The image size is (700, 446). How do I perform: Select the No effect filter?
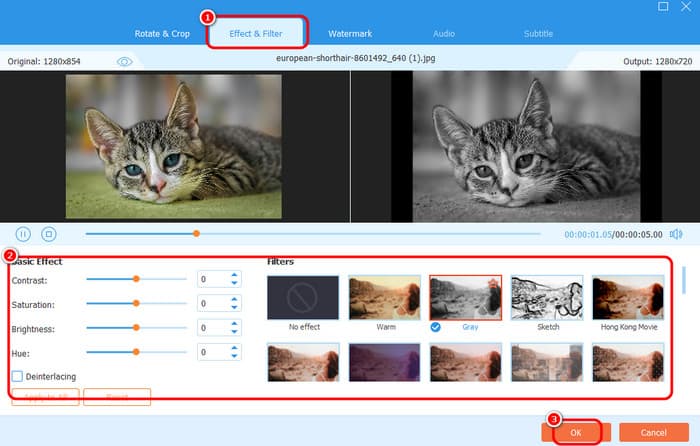(303, 297)
